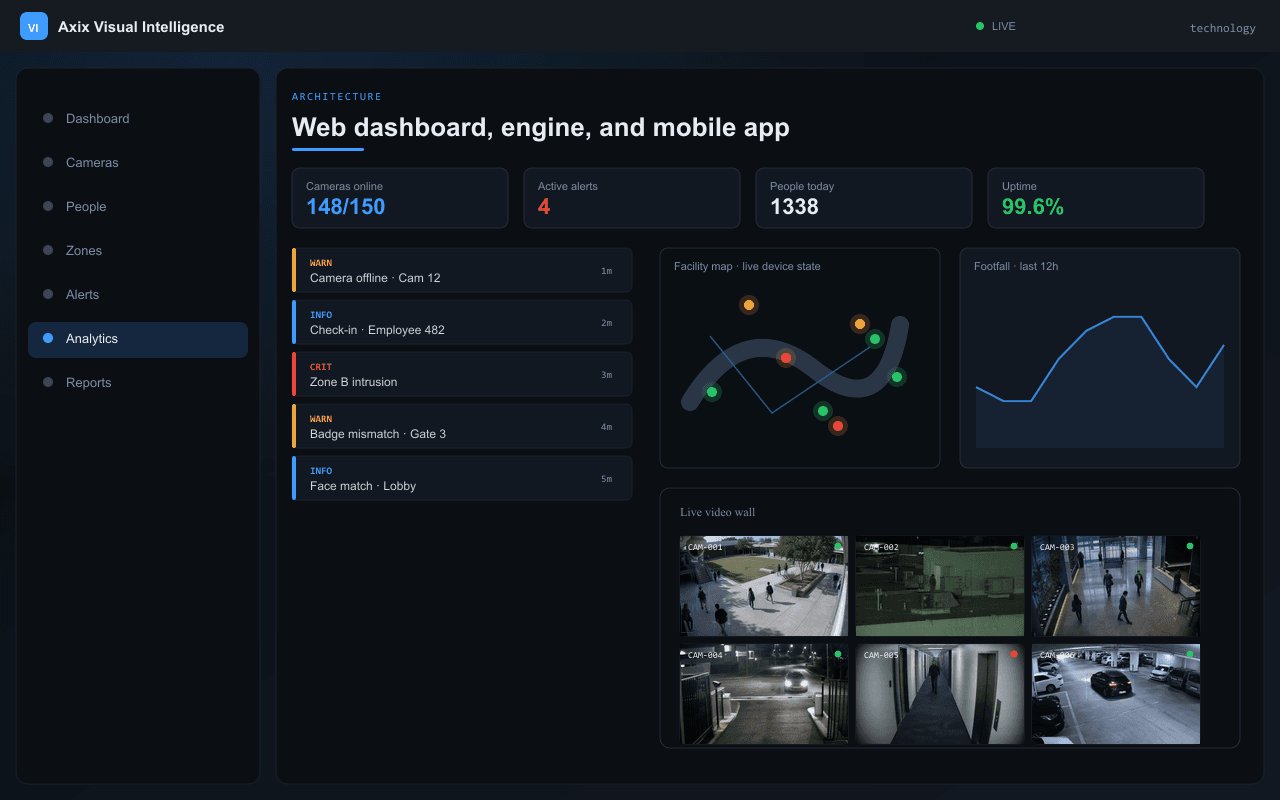
Task: View the CAM-003 lobby feed
Action: tap(1116, 586)
